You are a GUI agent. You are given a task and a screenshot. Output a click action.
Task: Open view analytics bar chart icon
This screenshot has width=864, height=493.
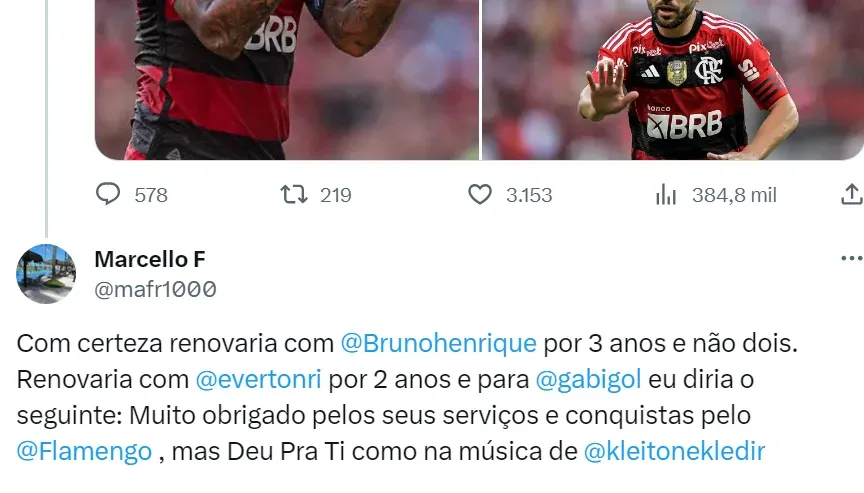pos(666,194)
